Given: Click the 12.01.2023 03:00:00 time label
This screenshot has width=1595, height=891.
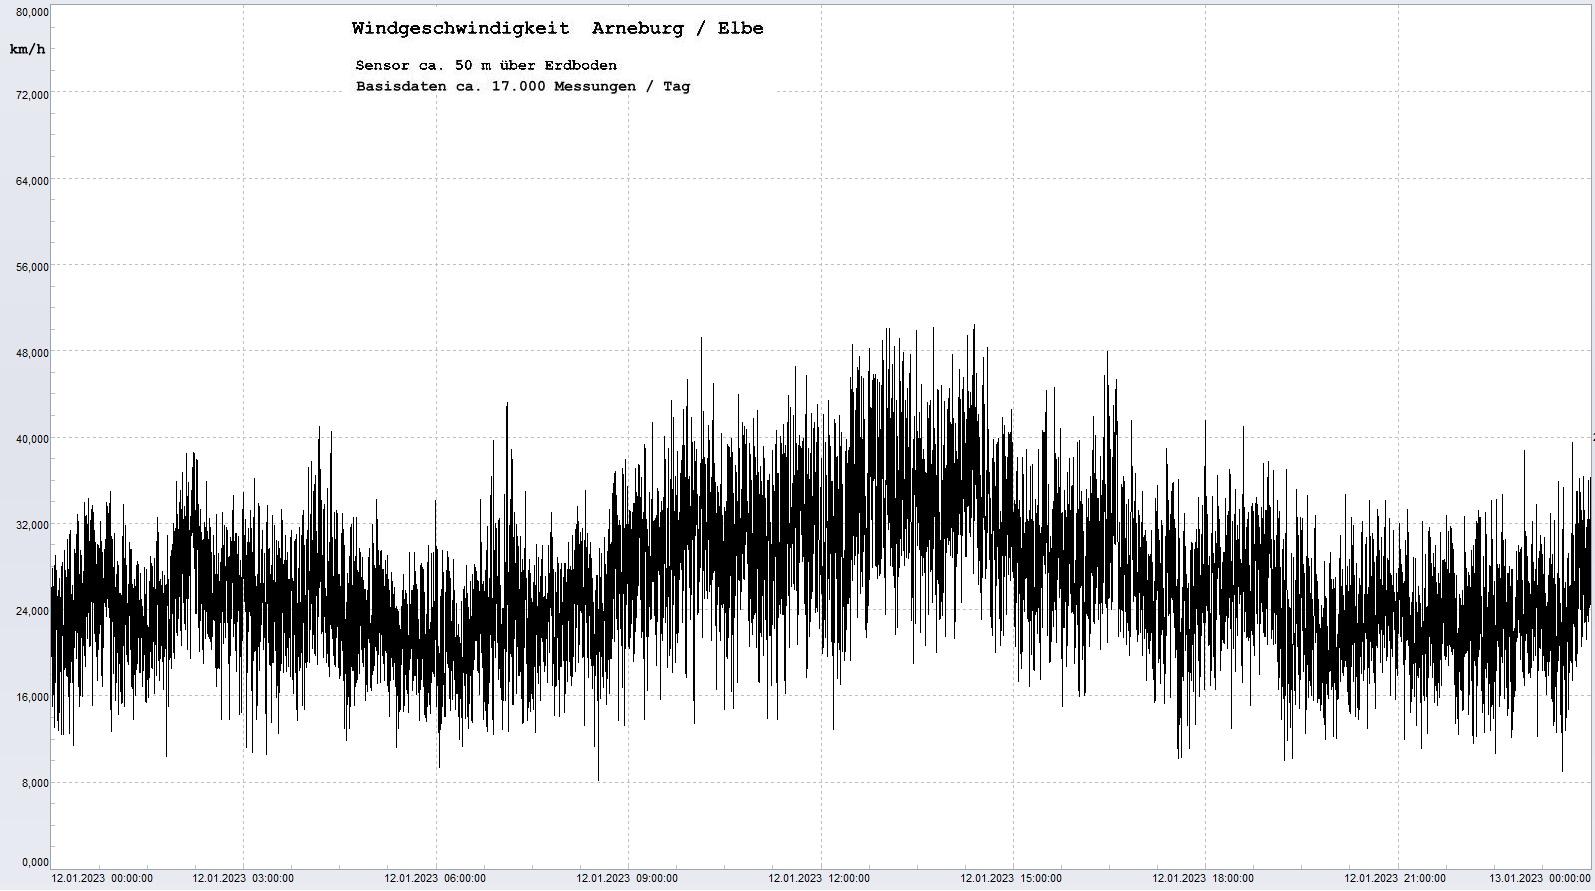Looking at the screenshot, I should (243, 879).
